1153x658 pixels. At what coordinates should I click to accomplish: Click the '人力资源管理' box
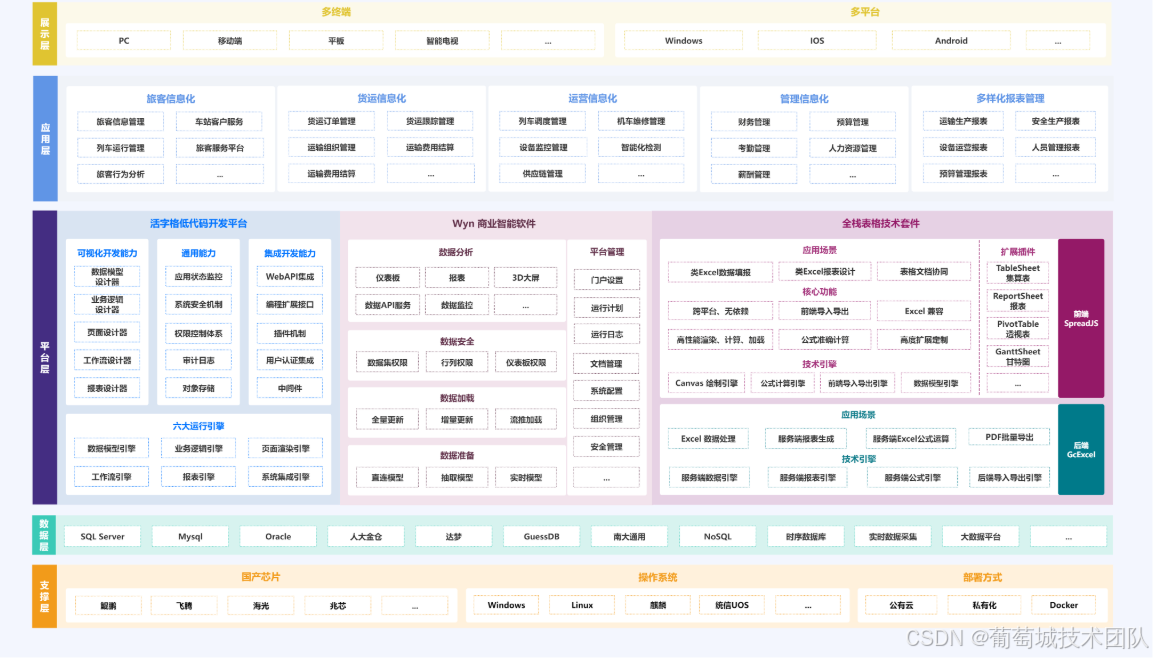pos(852,148)
